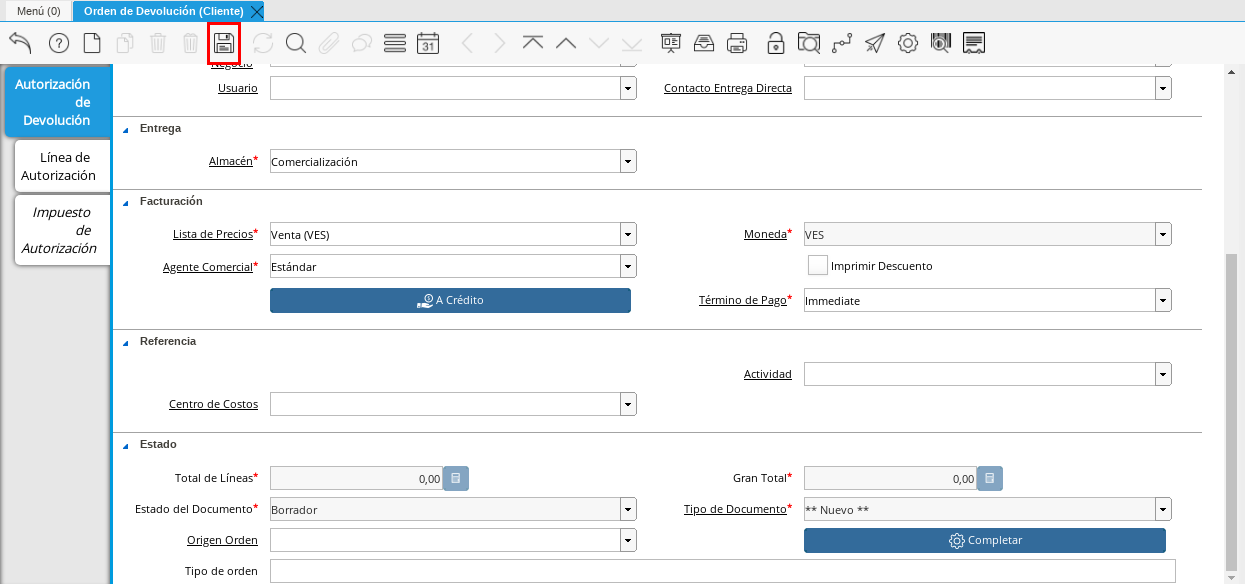This screenshot has width=1245, height=584.
Task: Open help via the question mark icon
Action: pyautogui.click(x=59, y=43)
